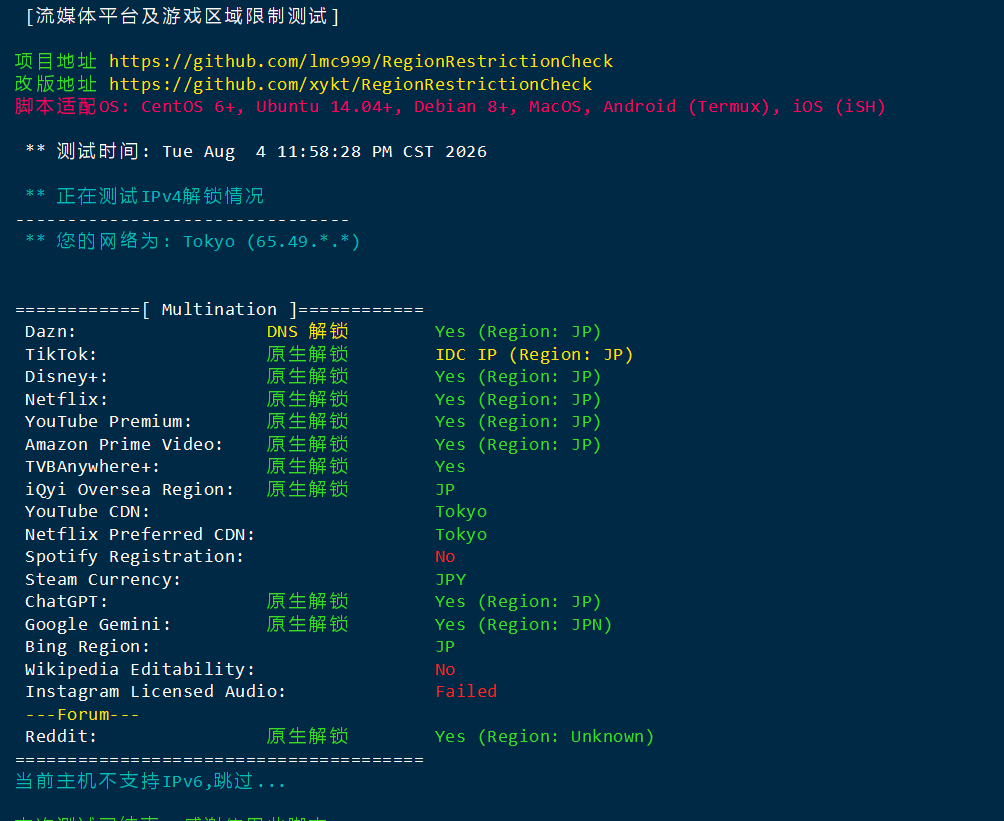The height and width of the screenshot is (821, 1004).
Task: Click the Amazon Prime Video label
Action: click(124, 444)
